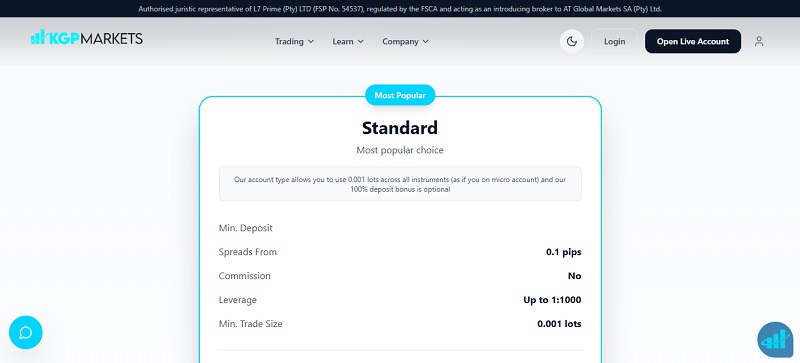Expand the Learn menu

tap(348, 41)
